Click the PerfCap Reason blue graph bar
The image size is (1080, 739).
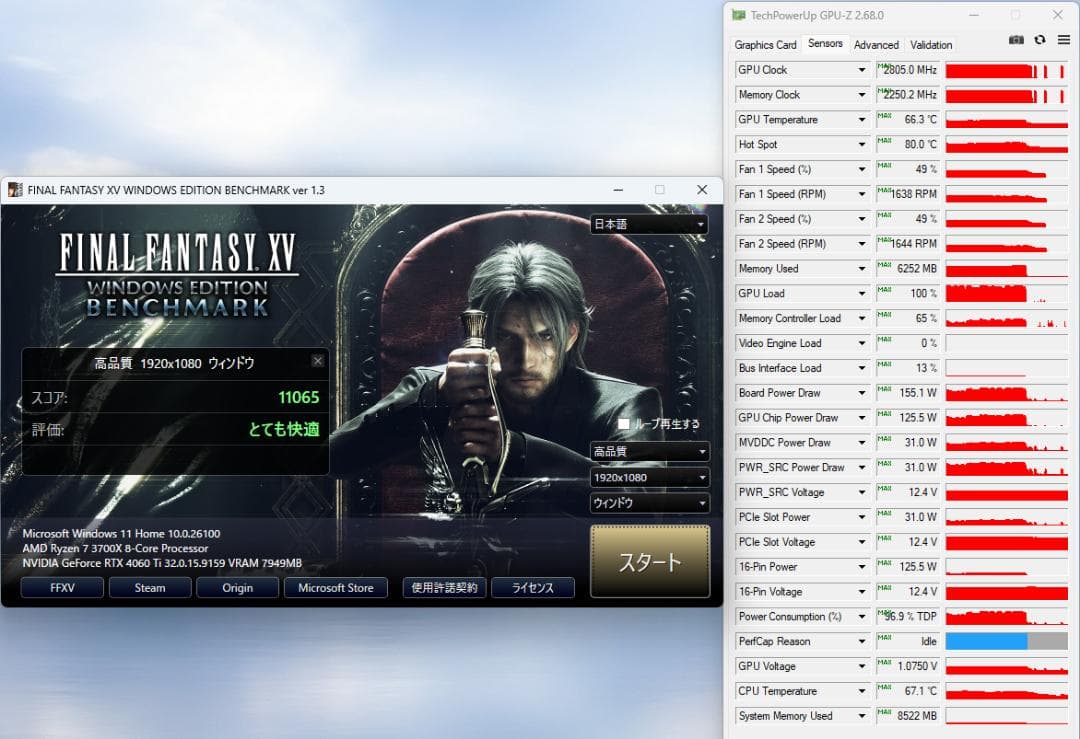986,641
